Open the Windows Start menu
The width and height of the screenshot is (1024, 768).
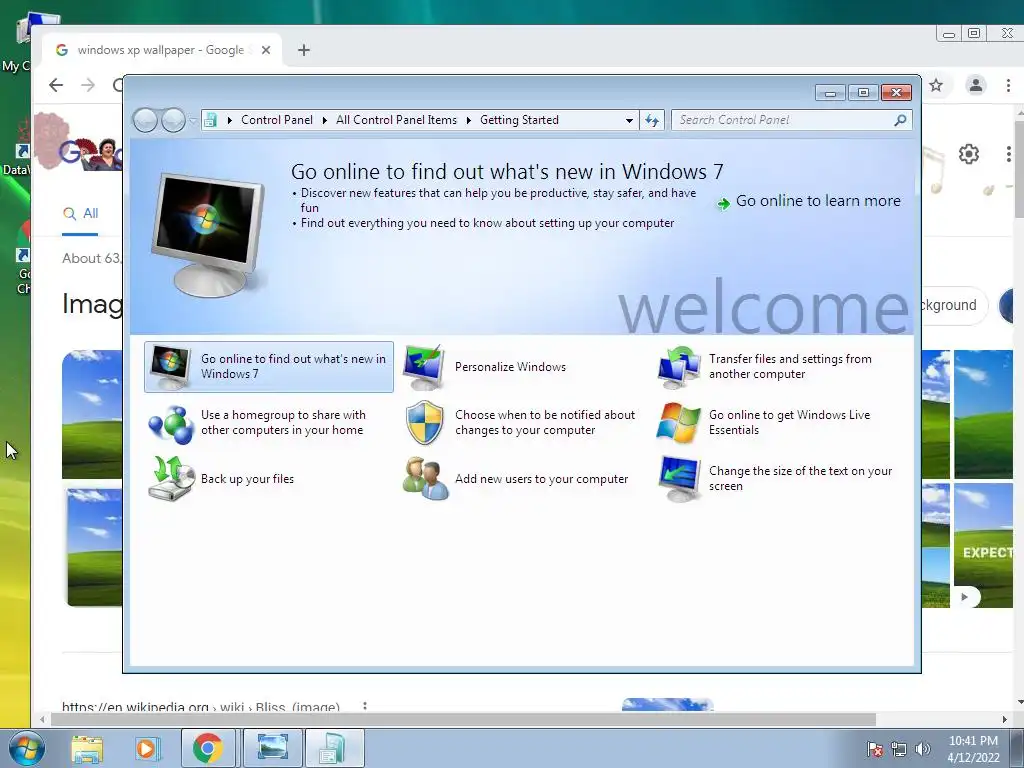27,748
